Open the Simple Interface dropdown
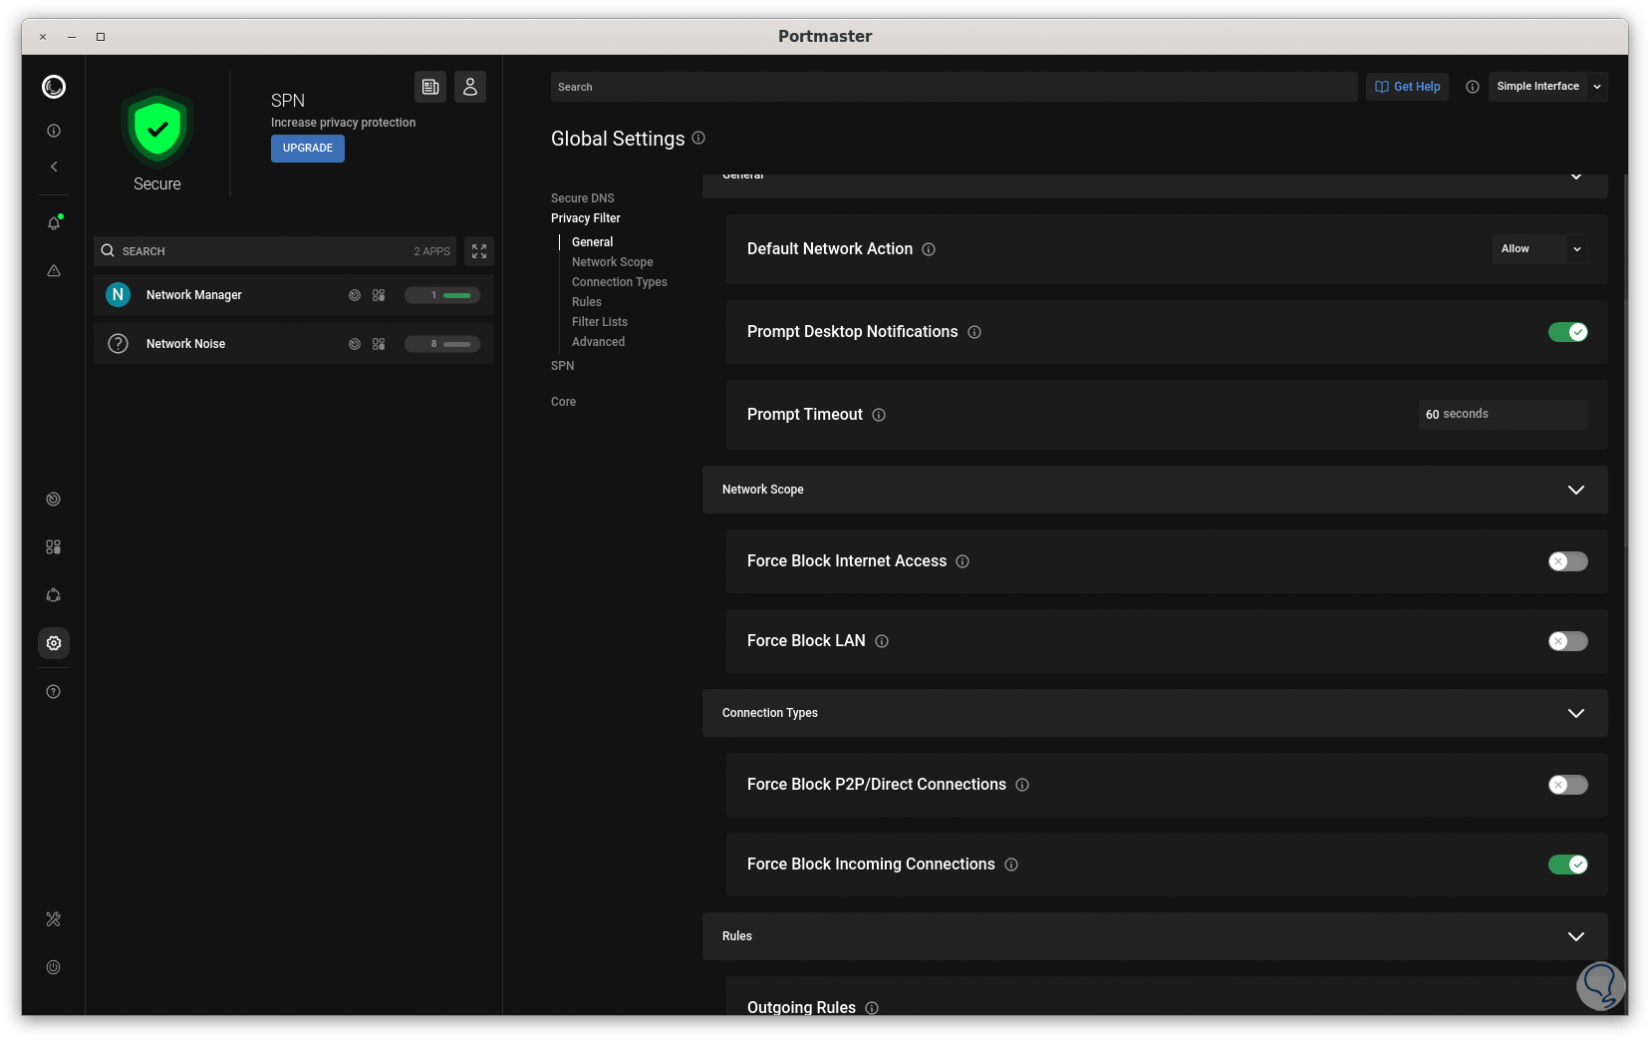Viewport: 1650px width, 1040px height. (1547, 87)
